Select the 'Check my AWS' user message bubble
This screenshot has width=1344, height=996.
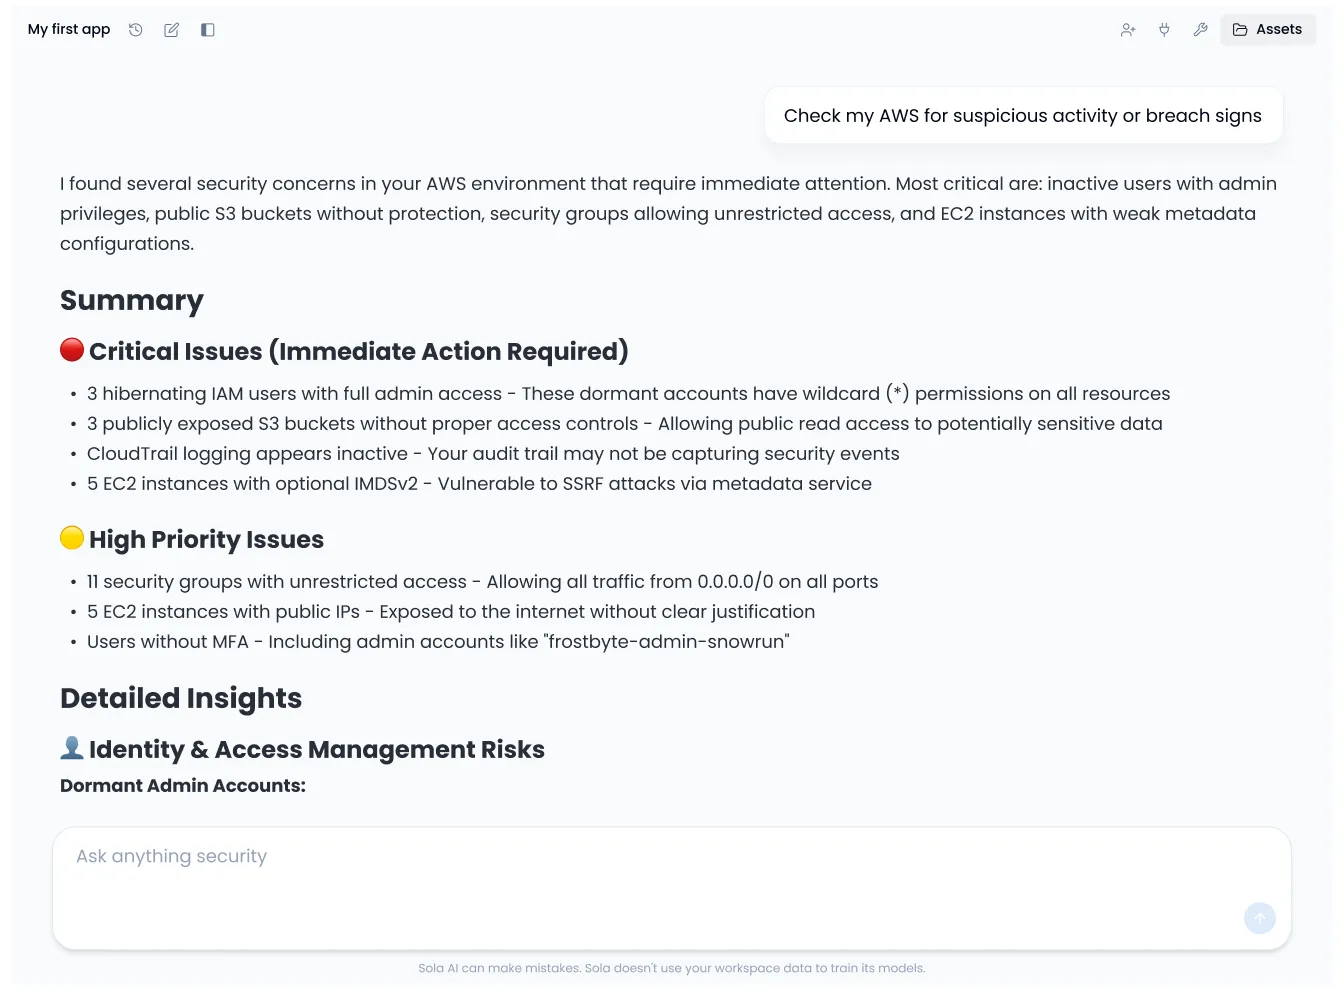[1022, 116]
